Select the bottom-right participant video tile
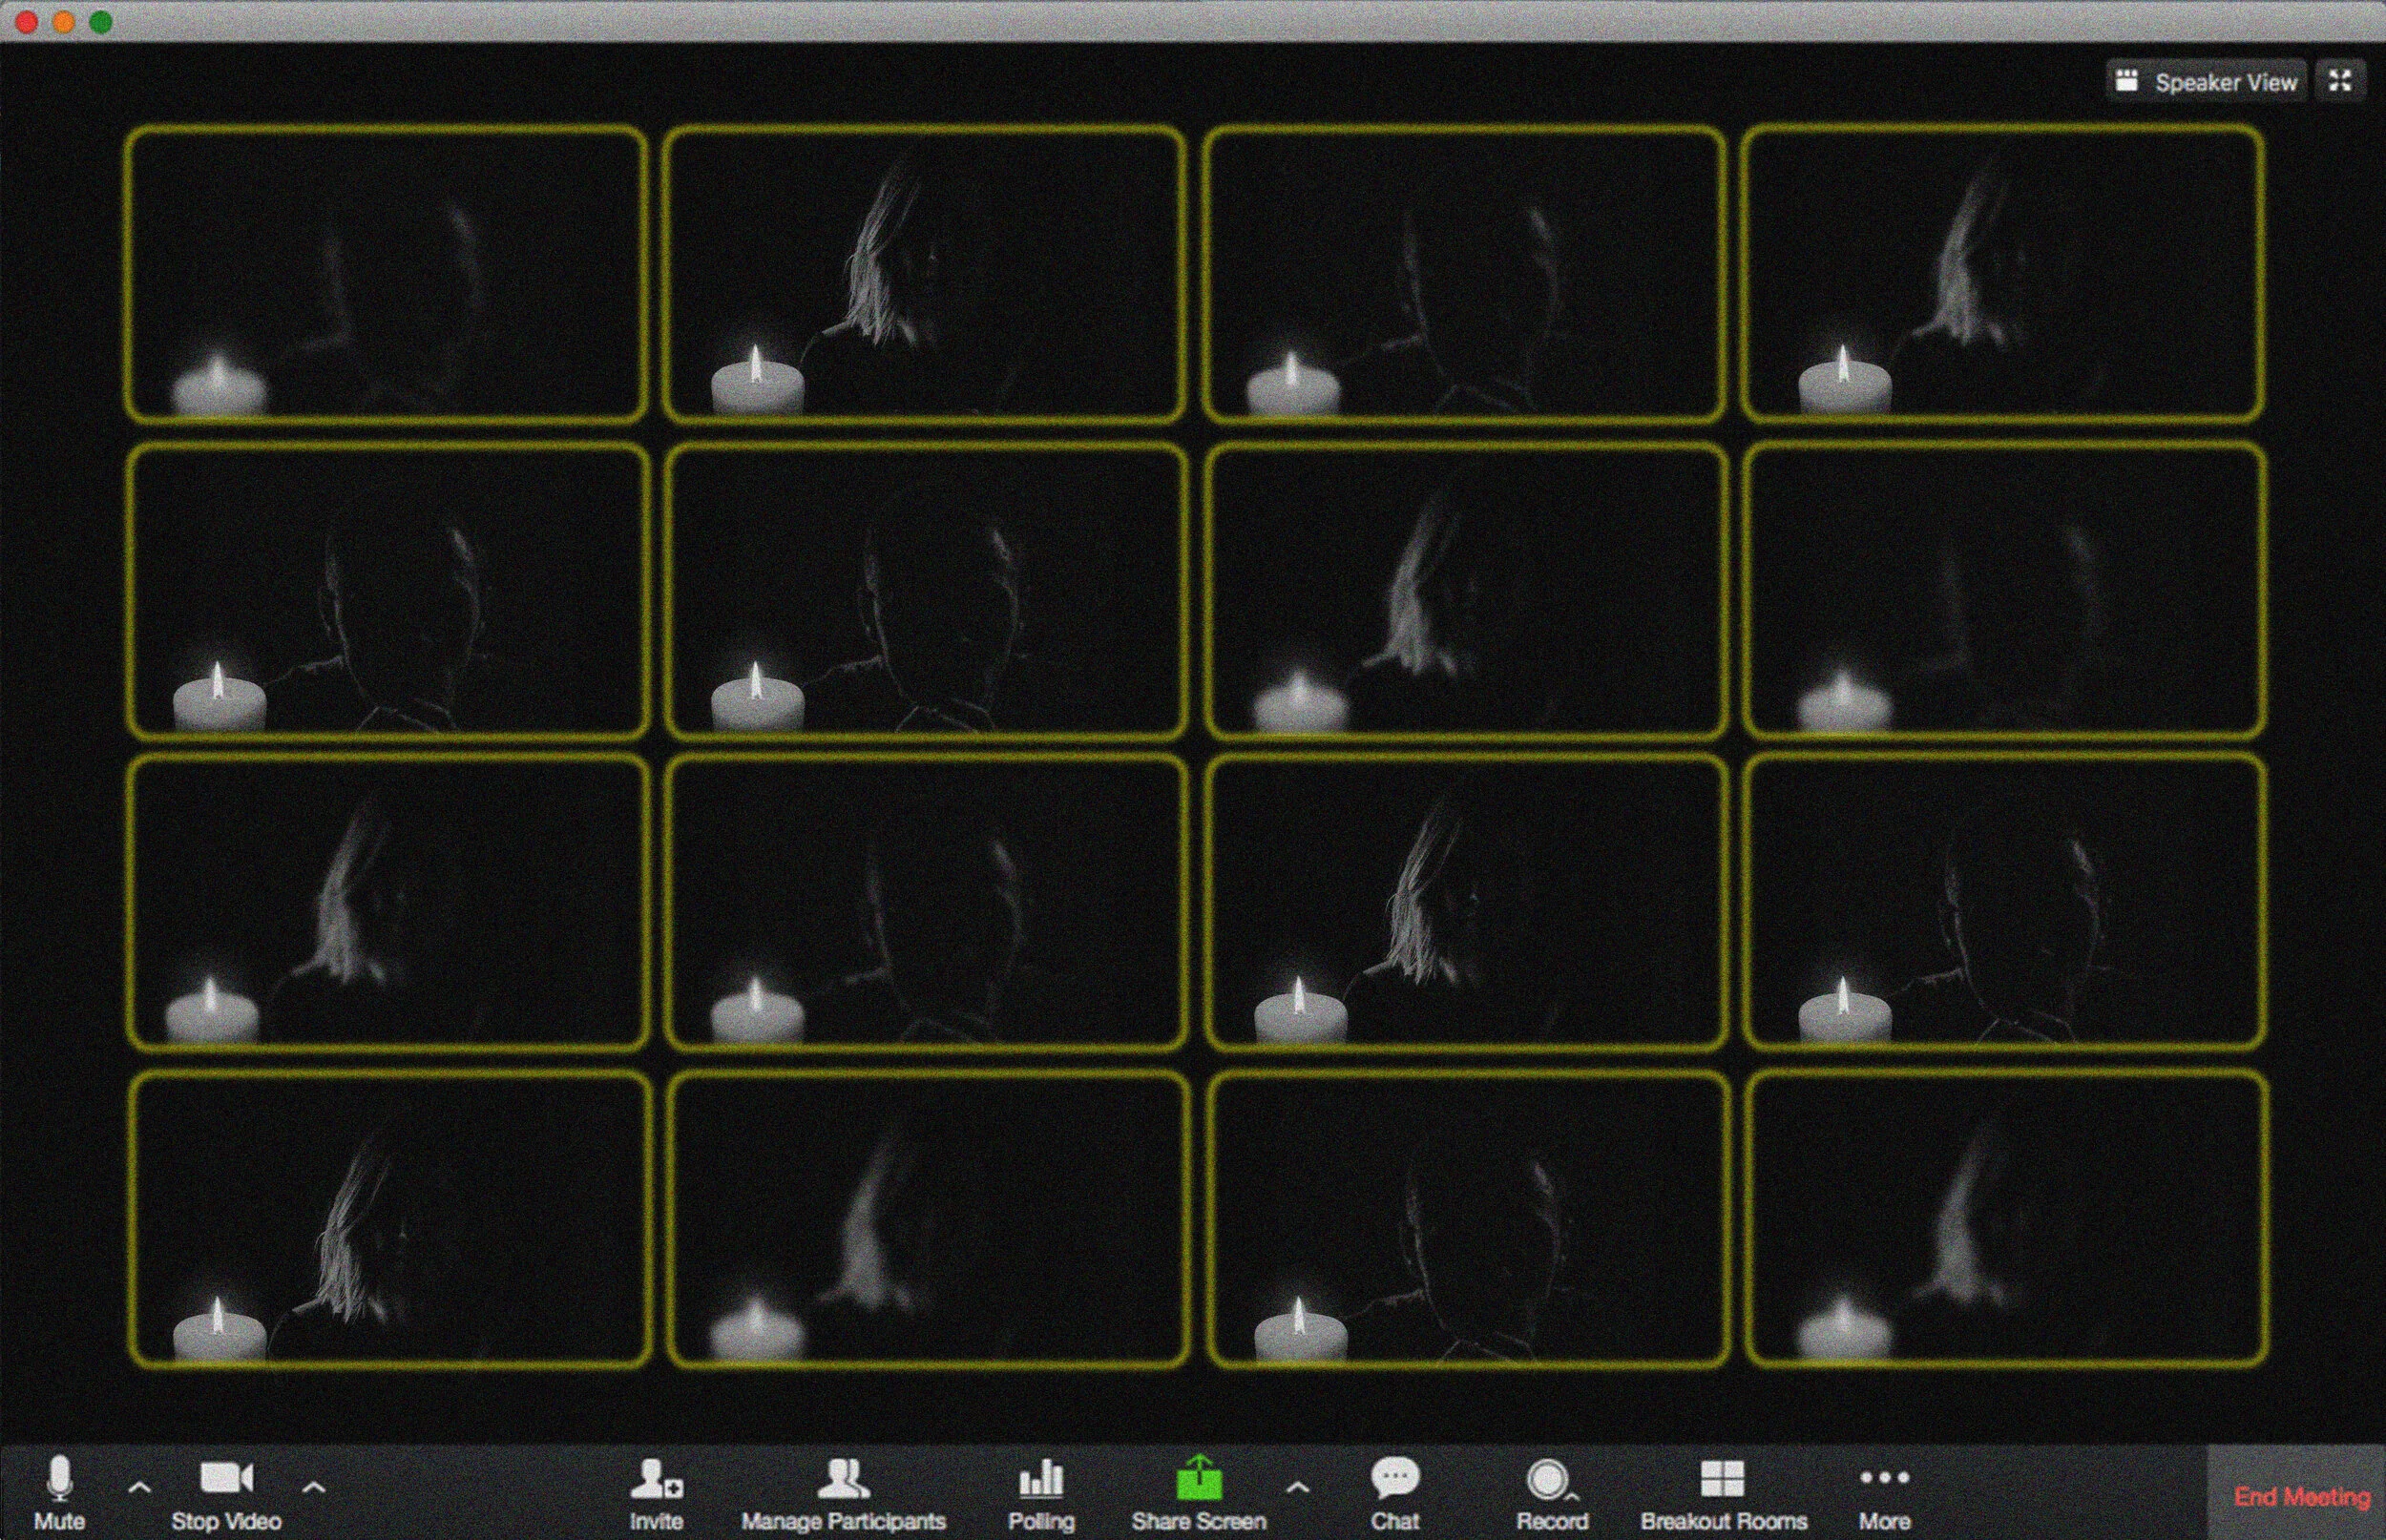This screenshot has width=2386, height=1540. (2005, 1218)
